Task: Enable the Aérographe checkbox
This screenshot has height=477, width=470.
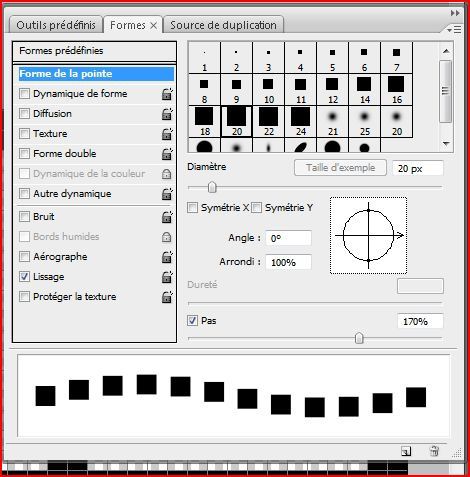Action: [24, 257]
